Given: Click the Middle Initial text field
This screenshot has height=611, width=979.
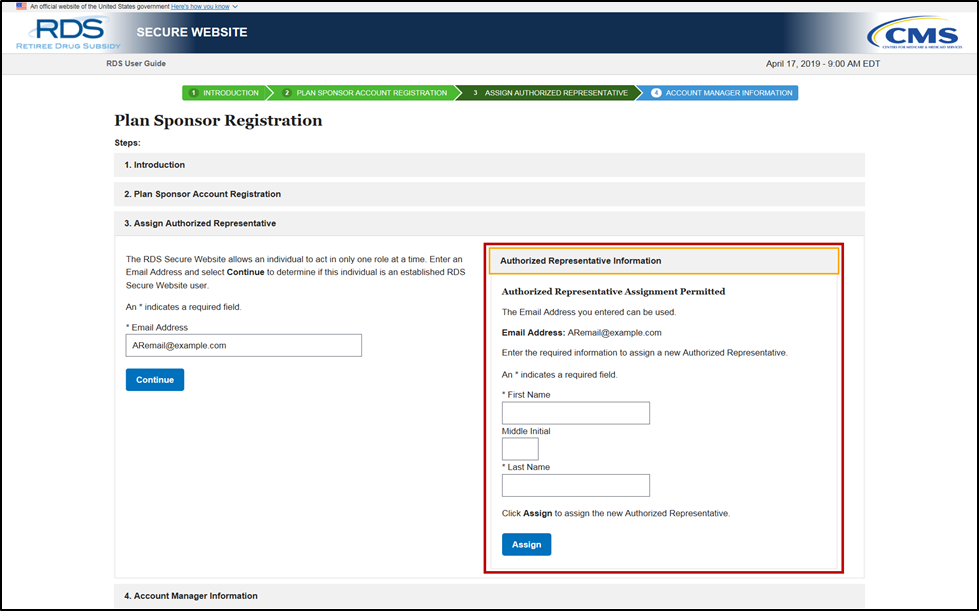Looking at the screenshot, I should tap(520, 449).
